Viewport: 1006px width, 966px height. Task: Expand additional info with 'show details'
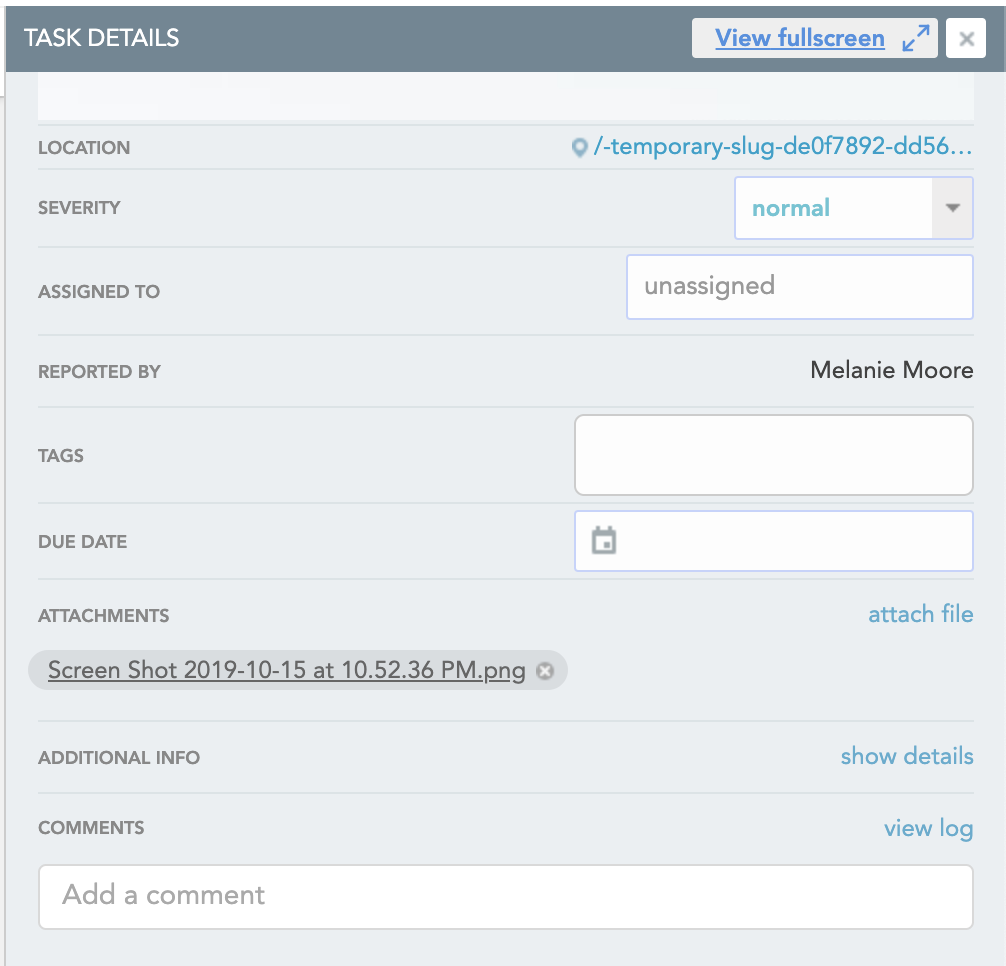tap(906, 756)
